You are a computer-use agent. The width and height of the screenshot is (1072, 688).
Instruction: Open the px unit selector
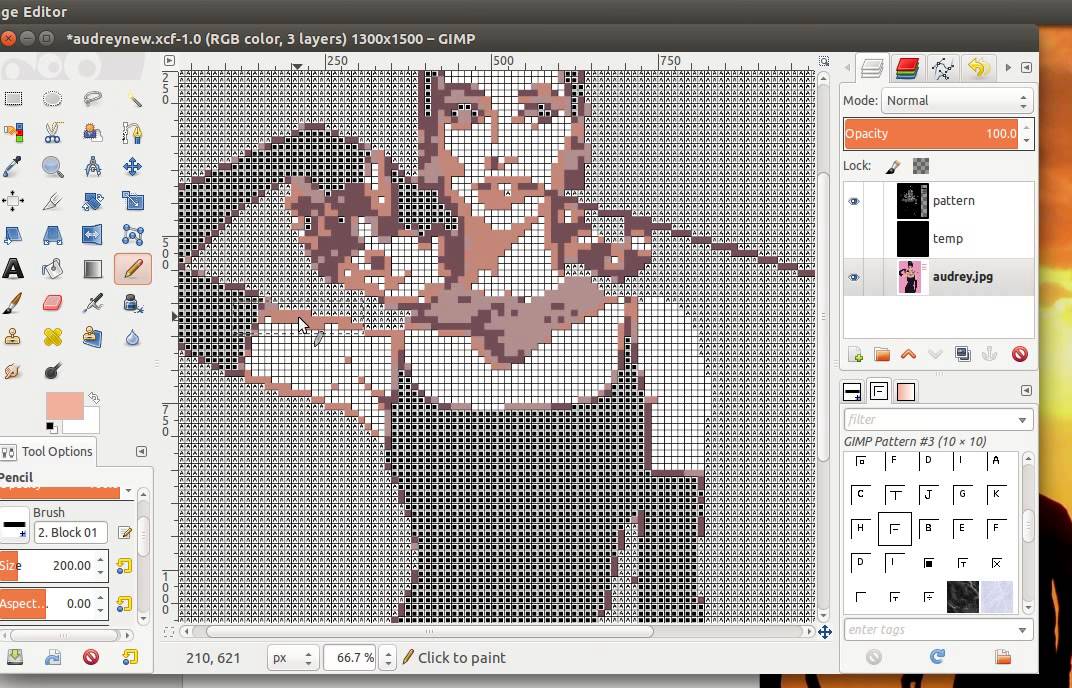point(293,658)
